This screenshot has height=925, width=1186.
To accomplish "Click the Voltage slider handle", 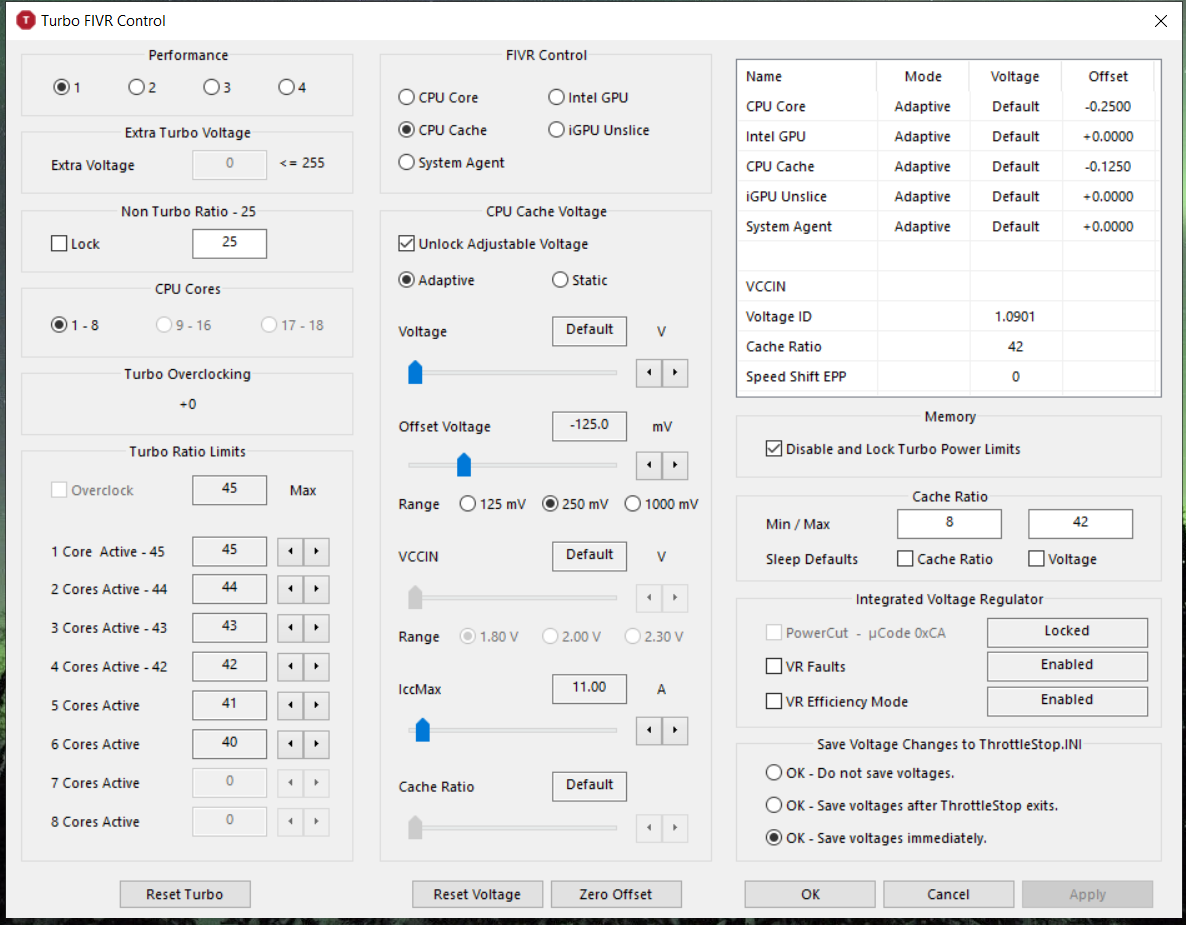I will point(415,372).
